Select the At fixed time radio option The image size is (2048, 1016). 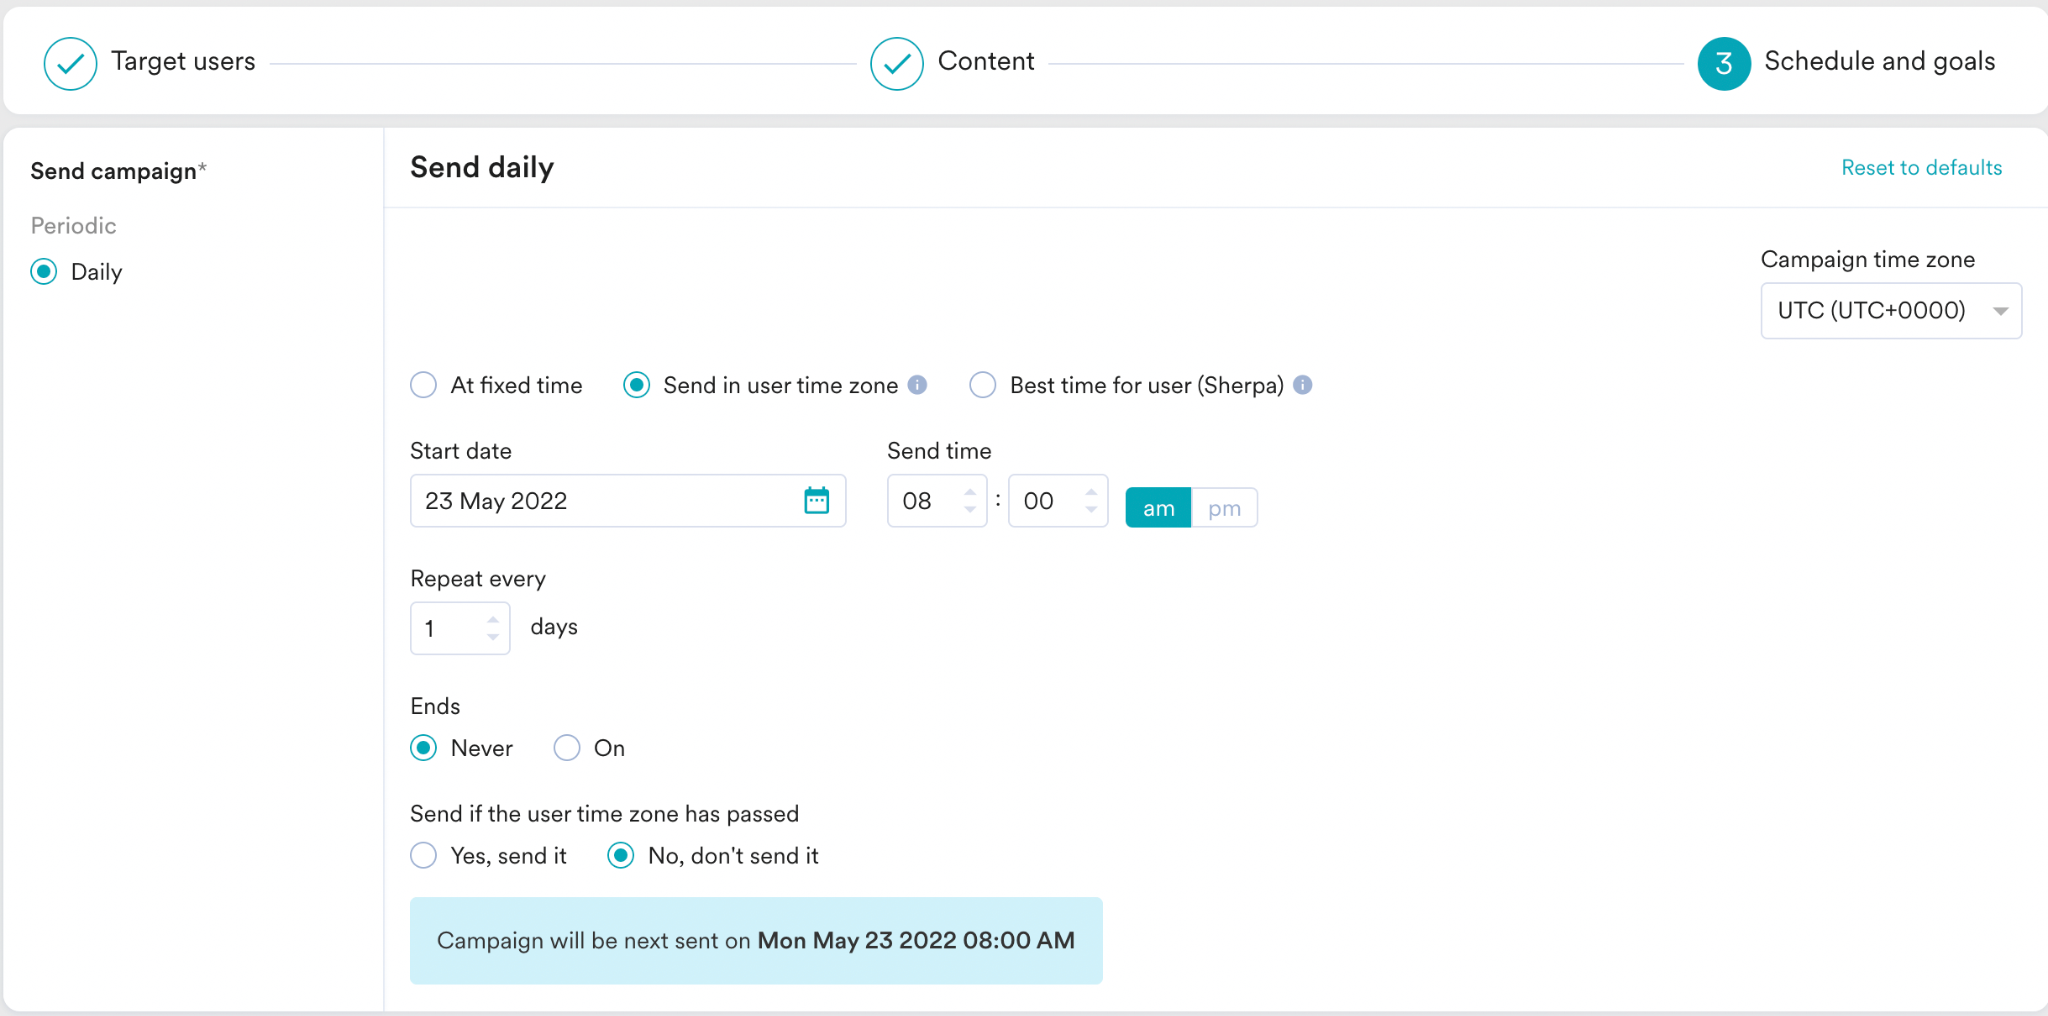[x=424, y=385]
